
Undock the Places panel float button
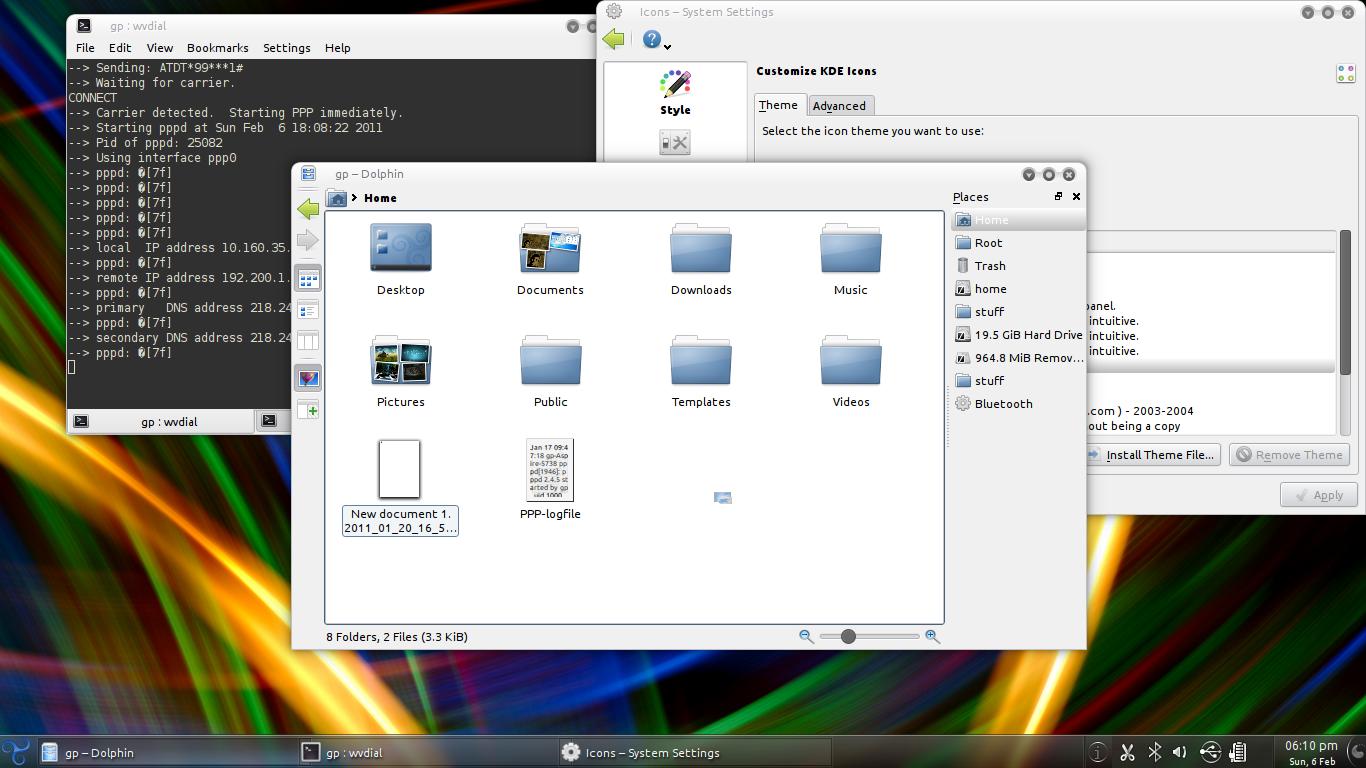point(1058,197)
